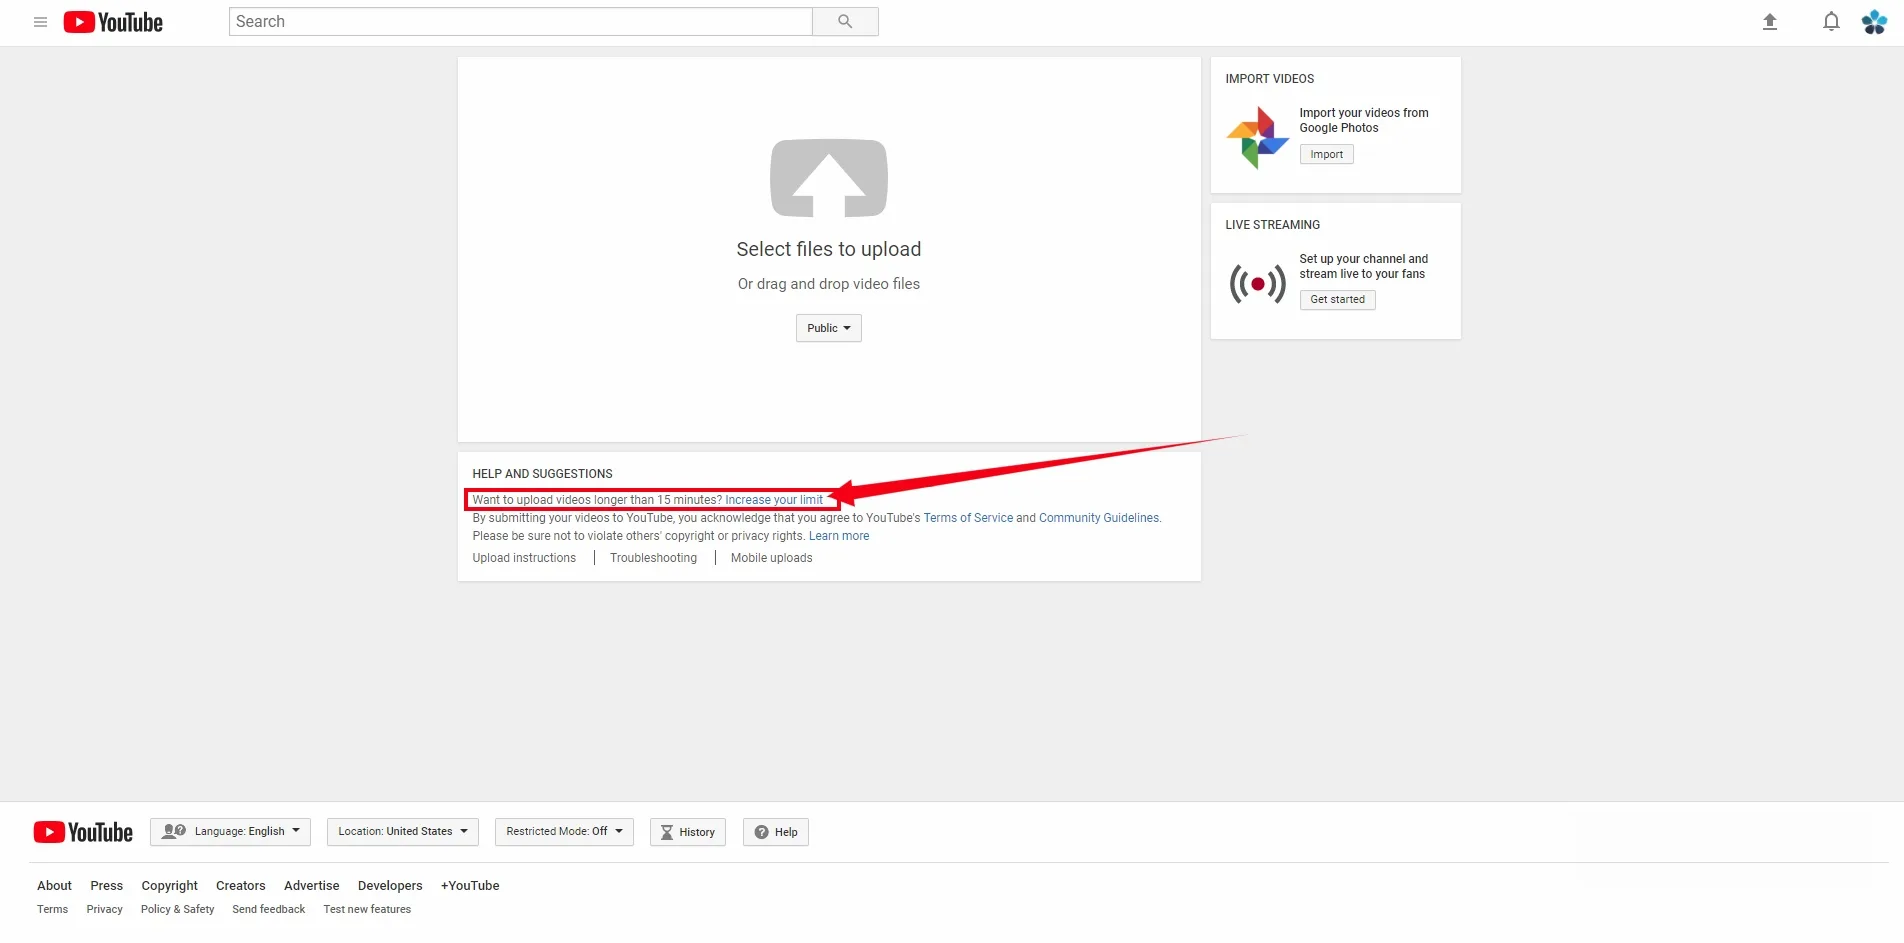Open the About footer link
This screenshot has height=943, width=1904.
pos(54,886)
